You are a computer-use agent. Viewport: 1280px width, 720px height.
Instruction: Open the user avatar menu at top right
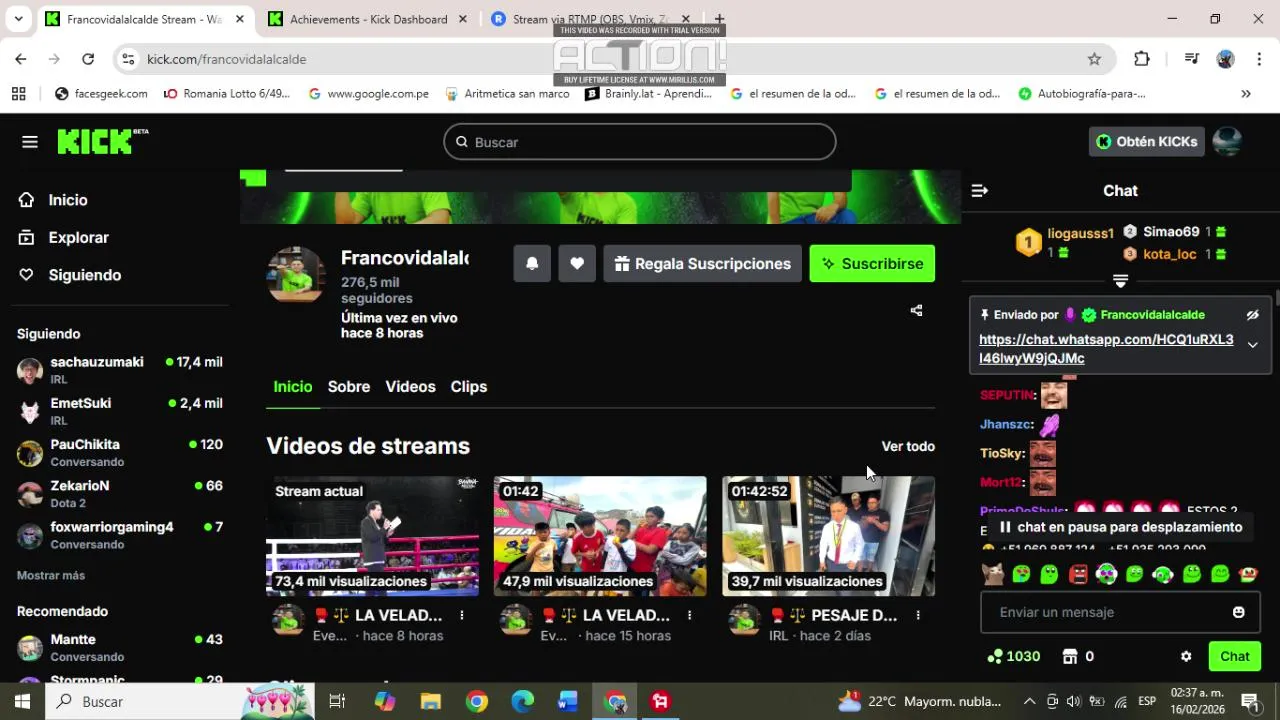[1227, 142]
